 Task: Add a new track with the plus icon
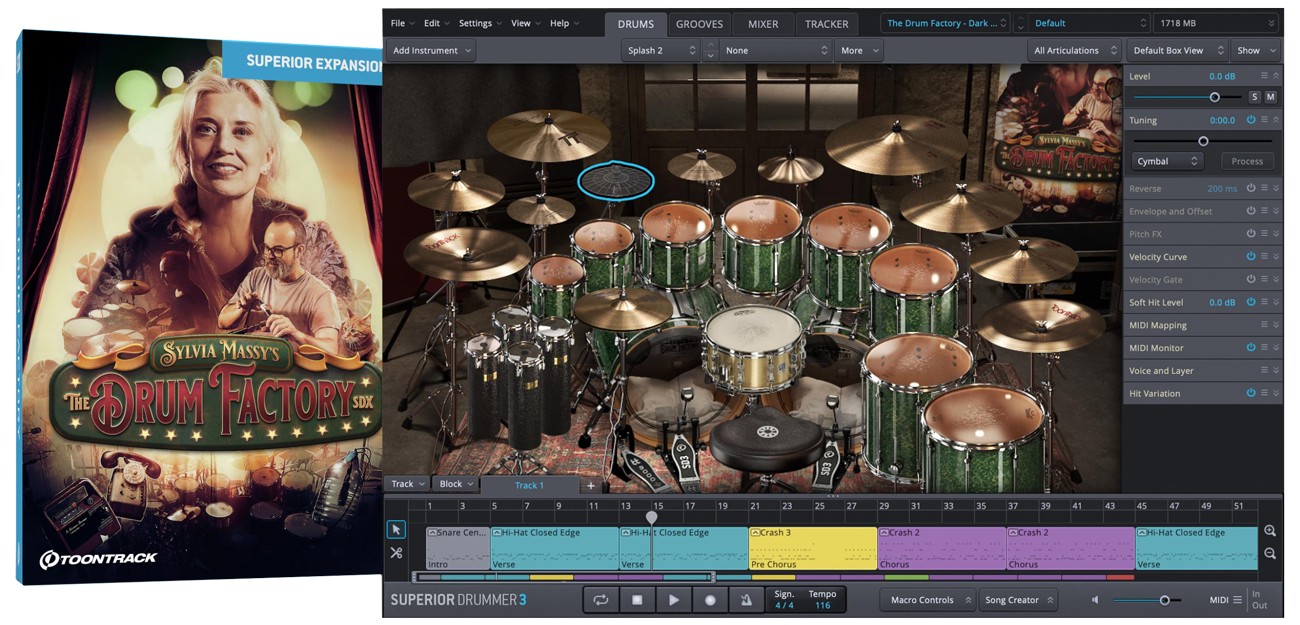[x=590, y=485]
